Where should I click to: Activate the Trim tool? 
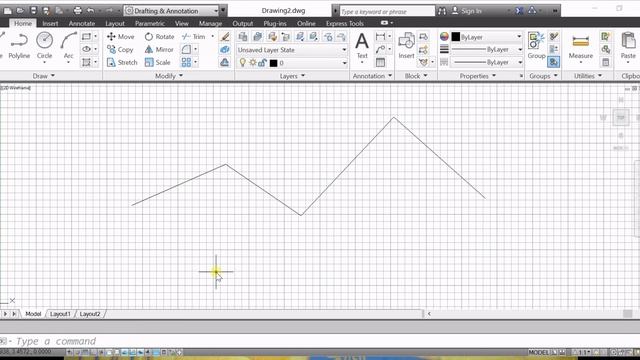(194, 37)
